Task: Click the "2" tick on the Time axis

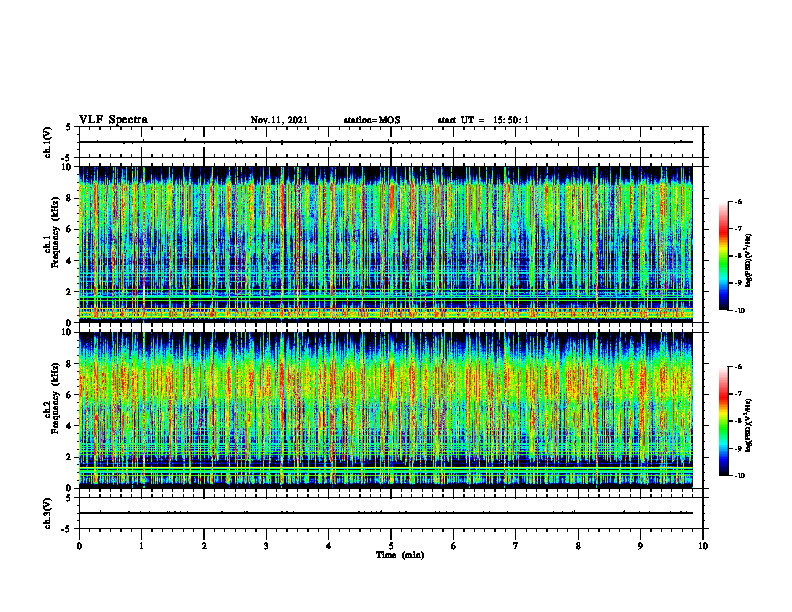Action: [204, 546]
